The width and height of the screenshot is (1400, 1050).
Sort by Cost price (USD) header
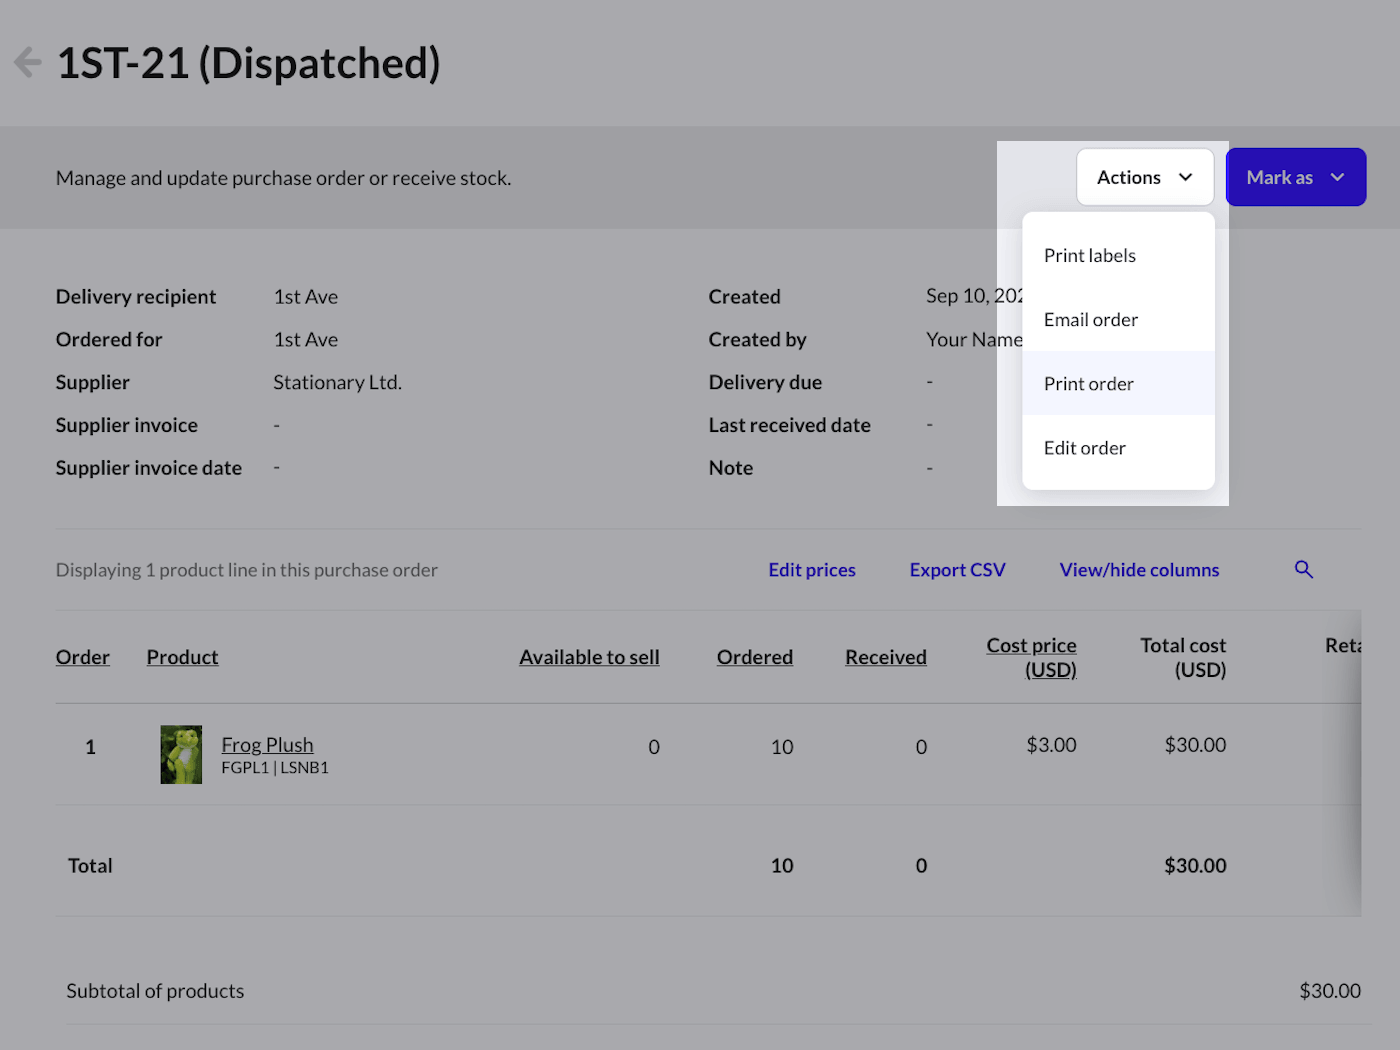(x=1032, y=657)
